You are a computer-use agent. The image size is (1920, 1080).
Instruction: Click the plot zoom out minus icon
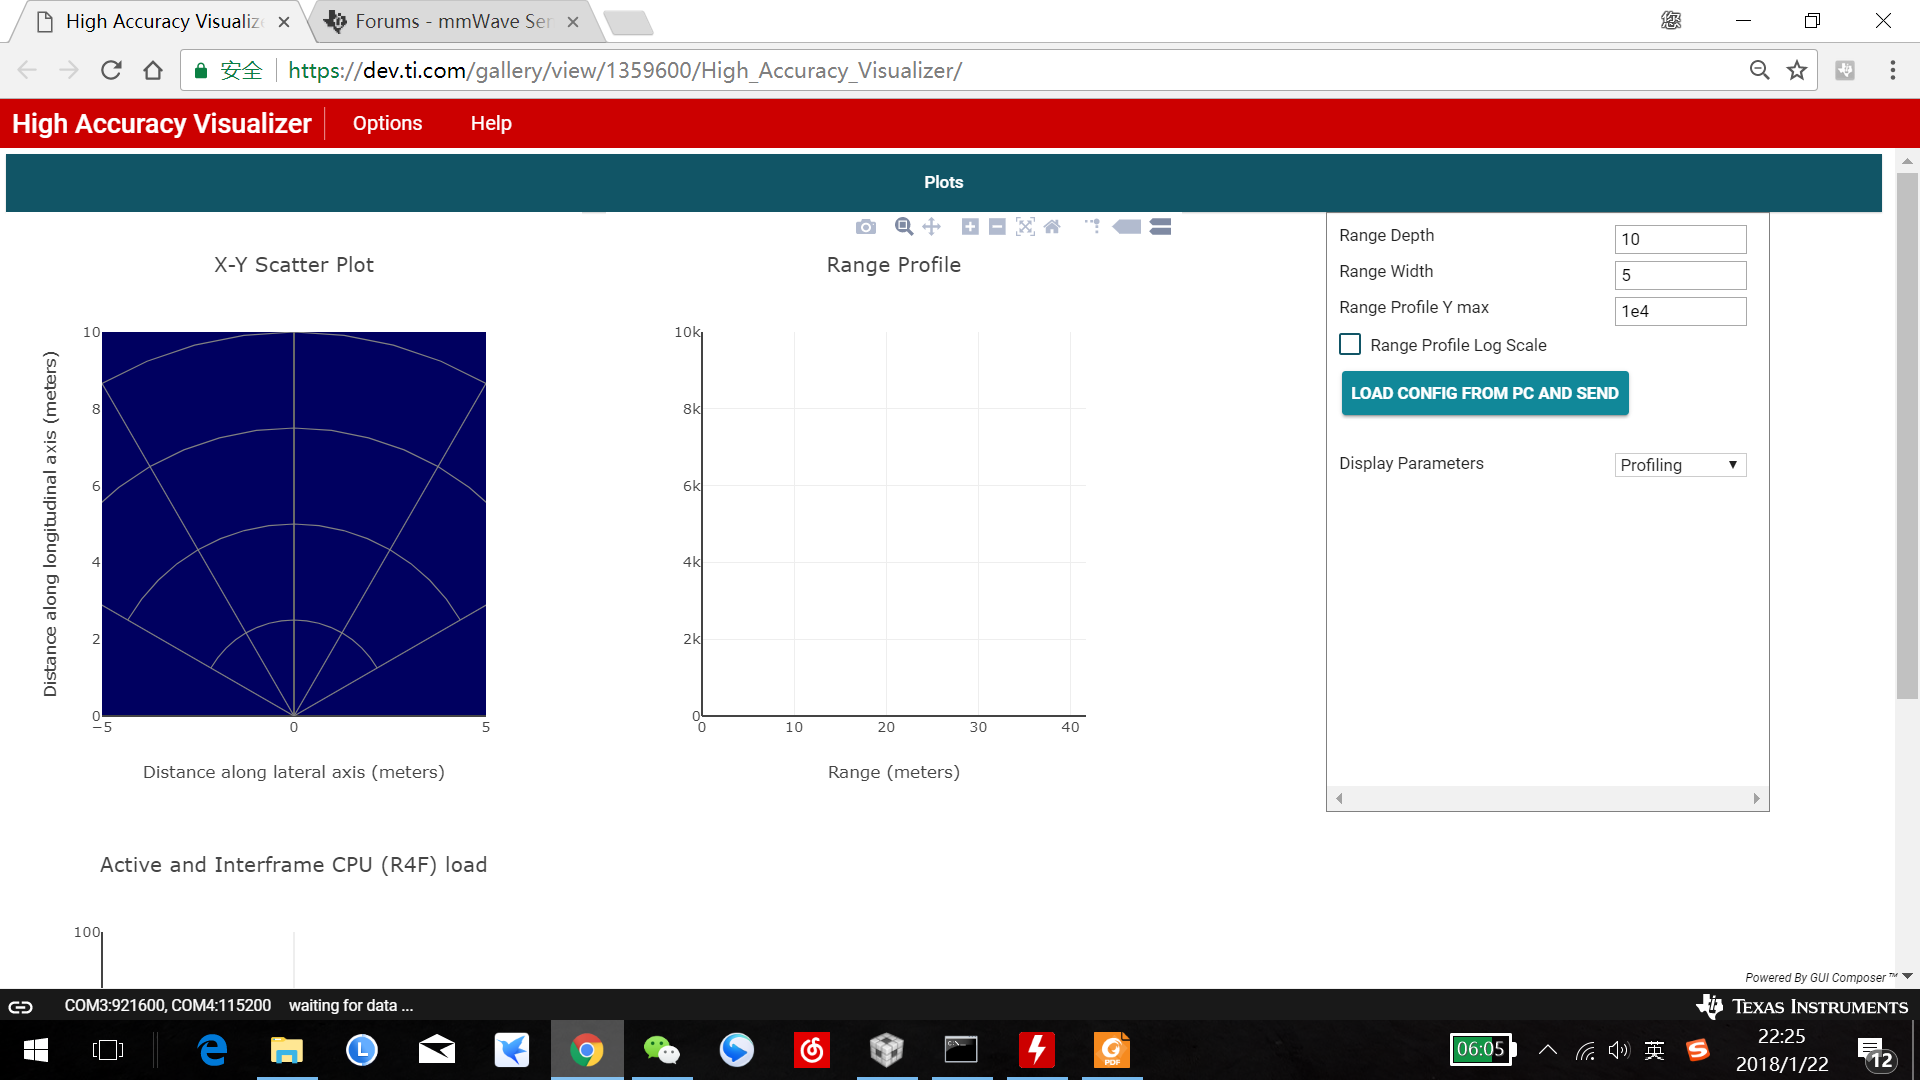click(997, 227)
